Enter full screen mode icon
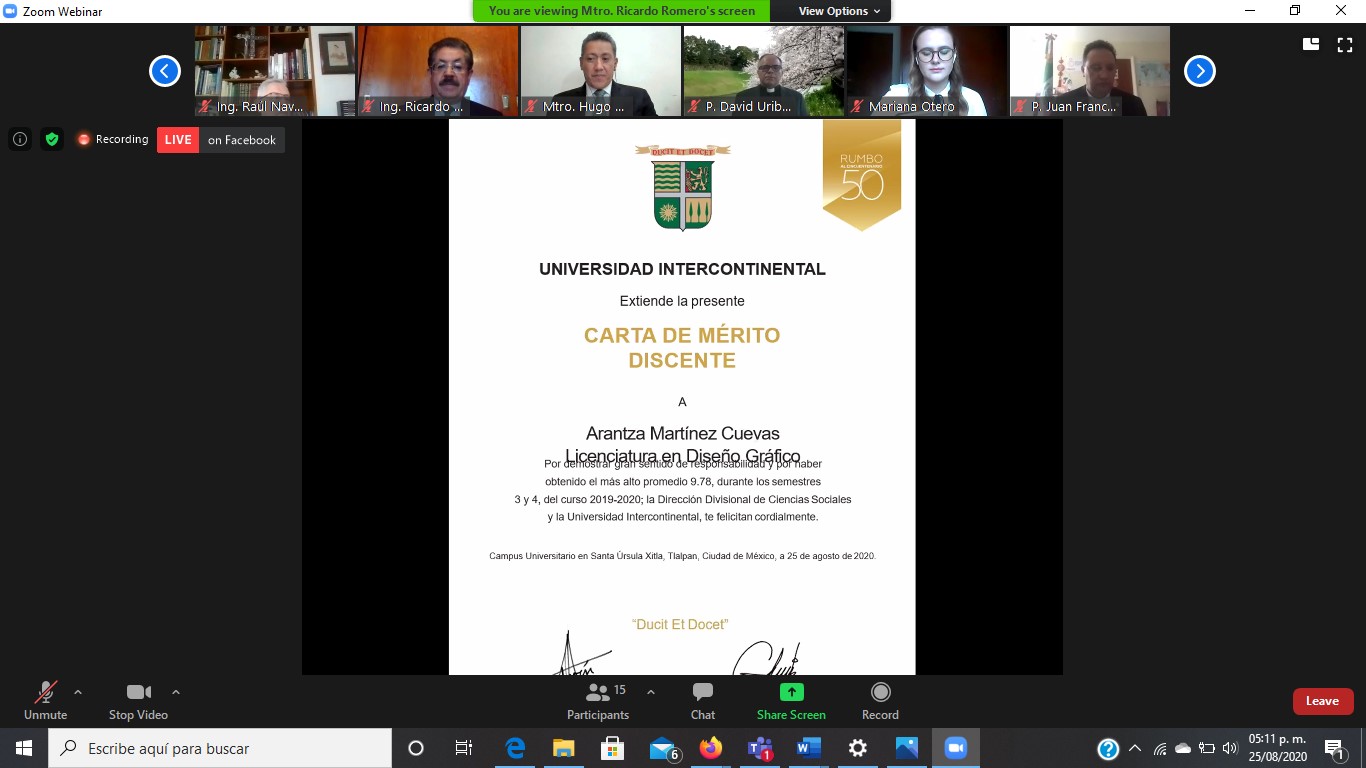1366x768 pixels. [x=1345, y=44]
